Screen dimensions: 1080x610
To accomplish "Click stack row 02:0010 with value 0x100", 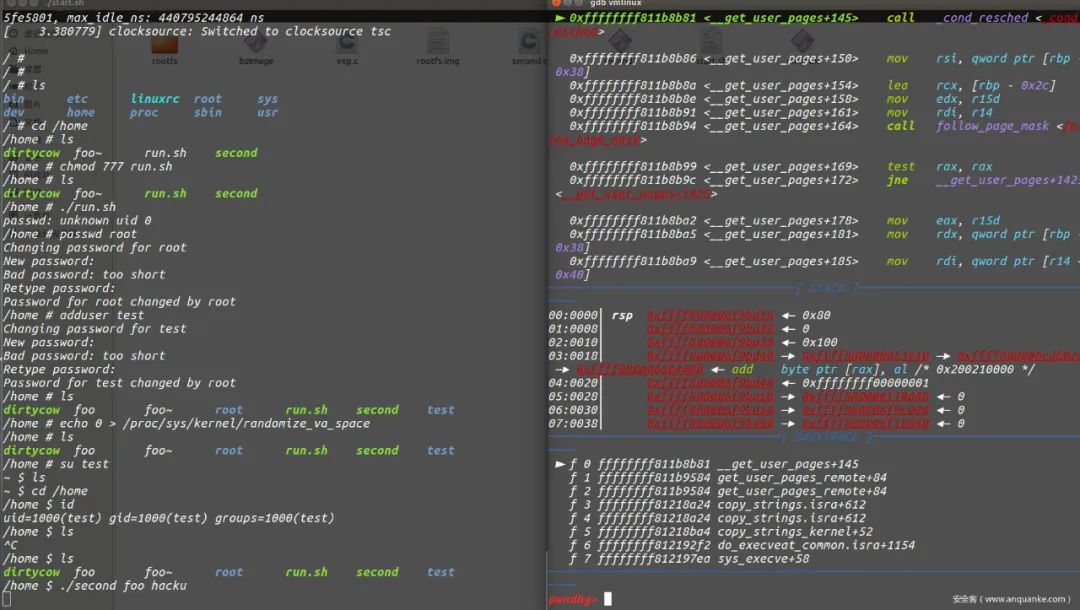I will (693, 342).
